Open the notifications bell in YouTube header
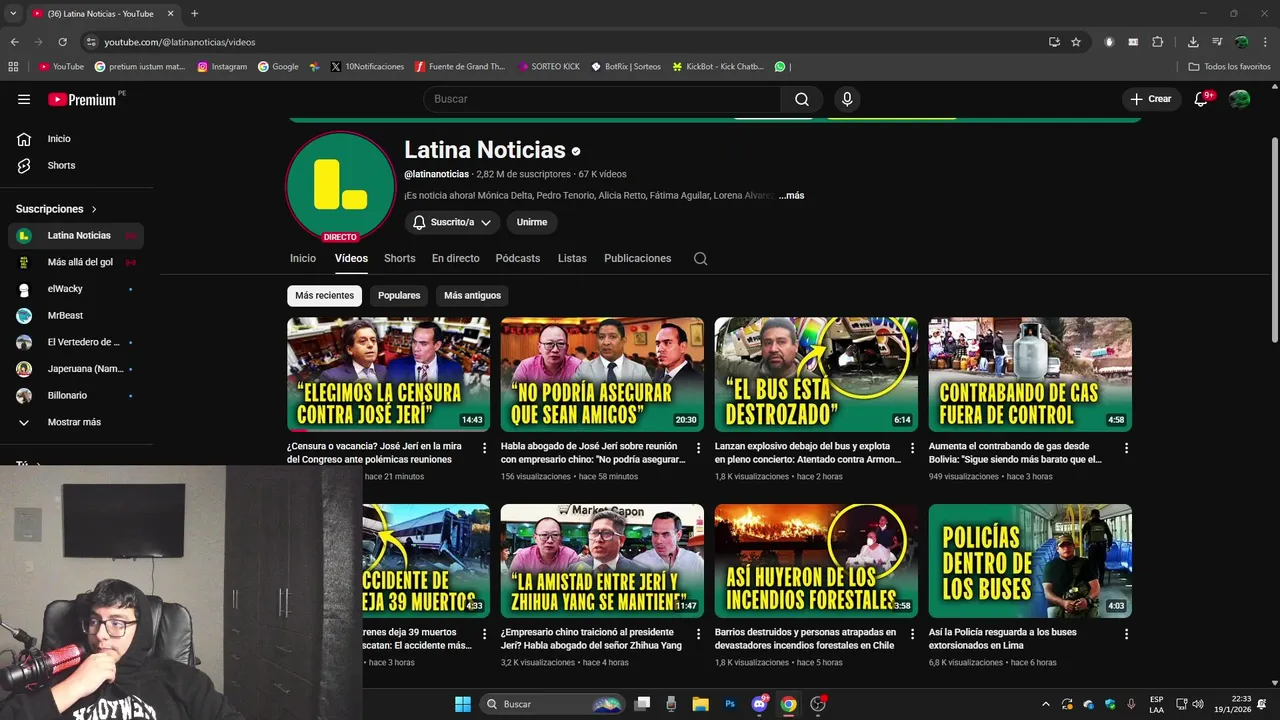Screen dimensions: 1280x720 [1201, 99]
